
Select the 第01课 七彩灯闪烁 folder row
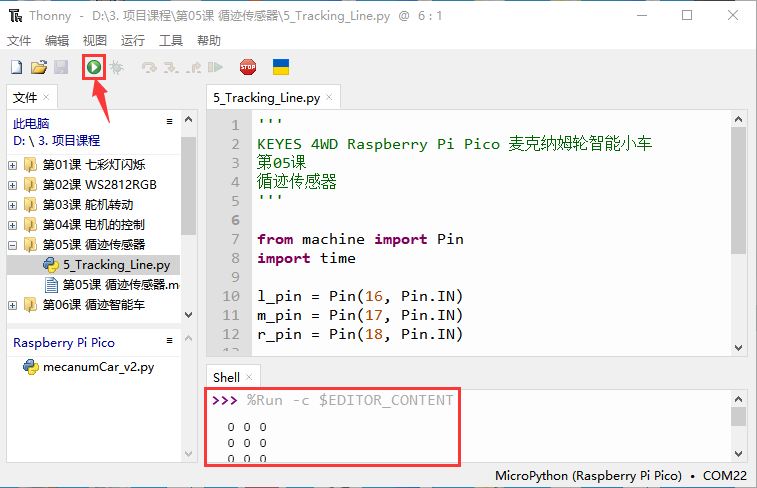tap(94, 165)
